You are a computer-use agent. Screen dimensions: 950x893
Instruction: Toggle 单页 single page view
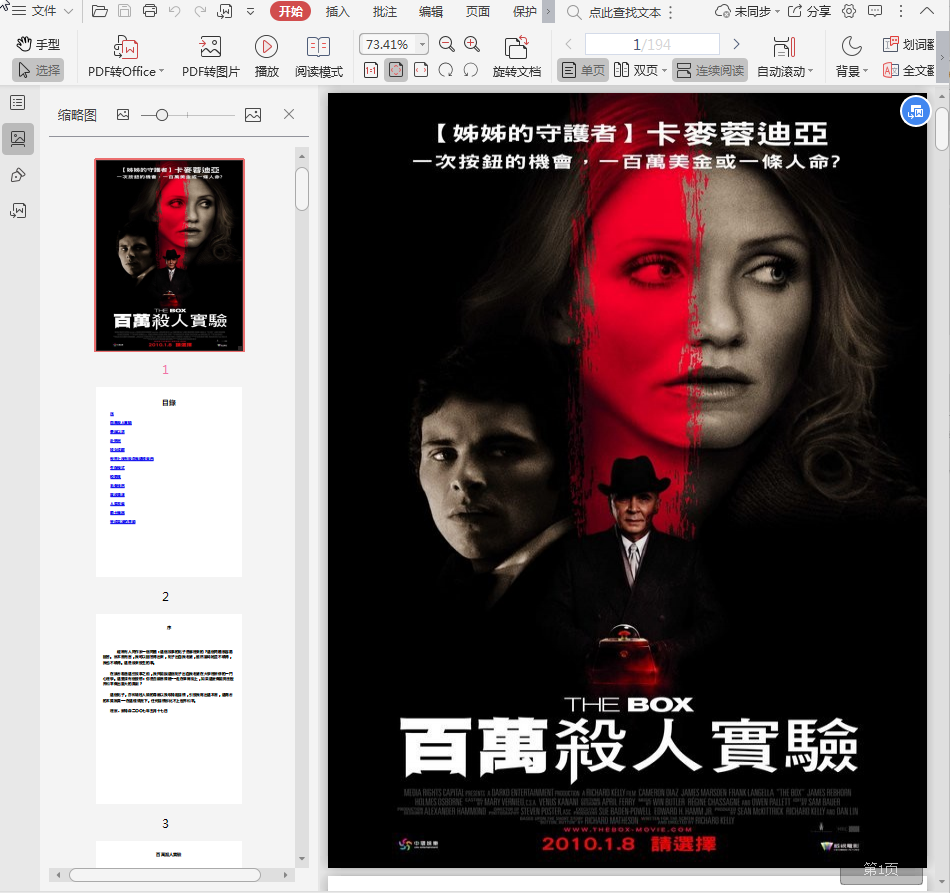tap(583, 70)
